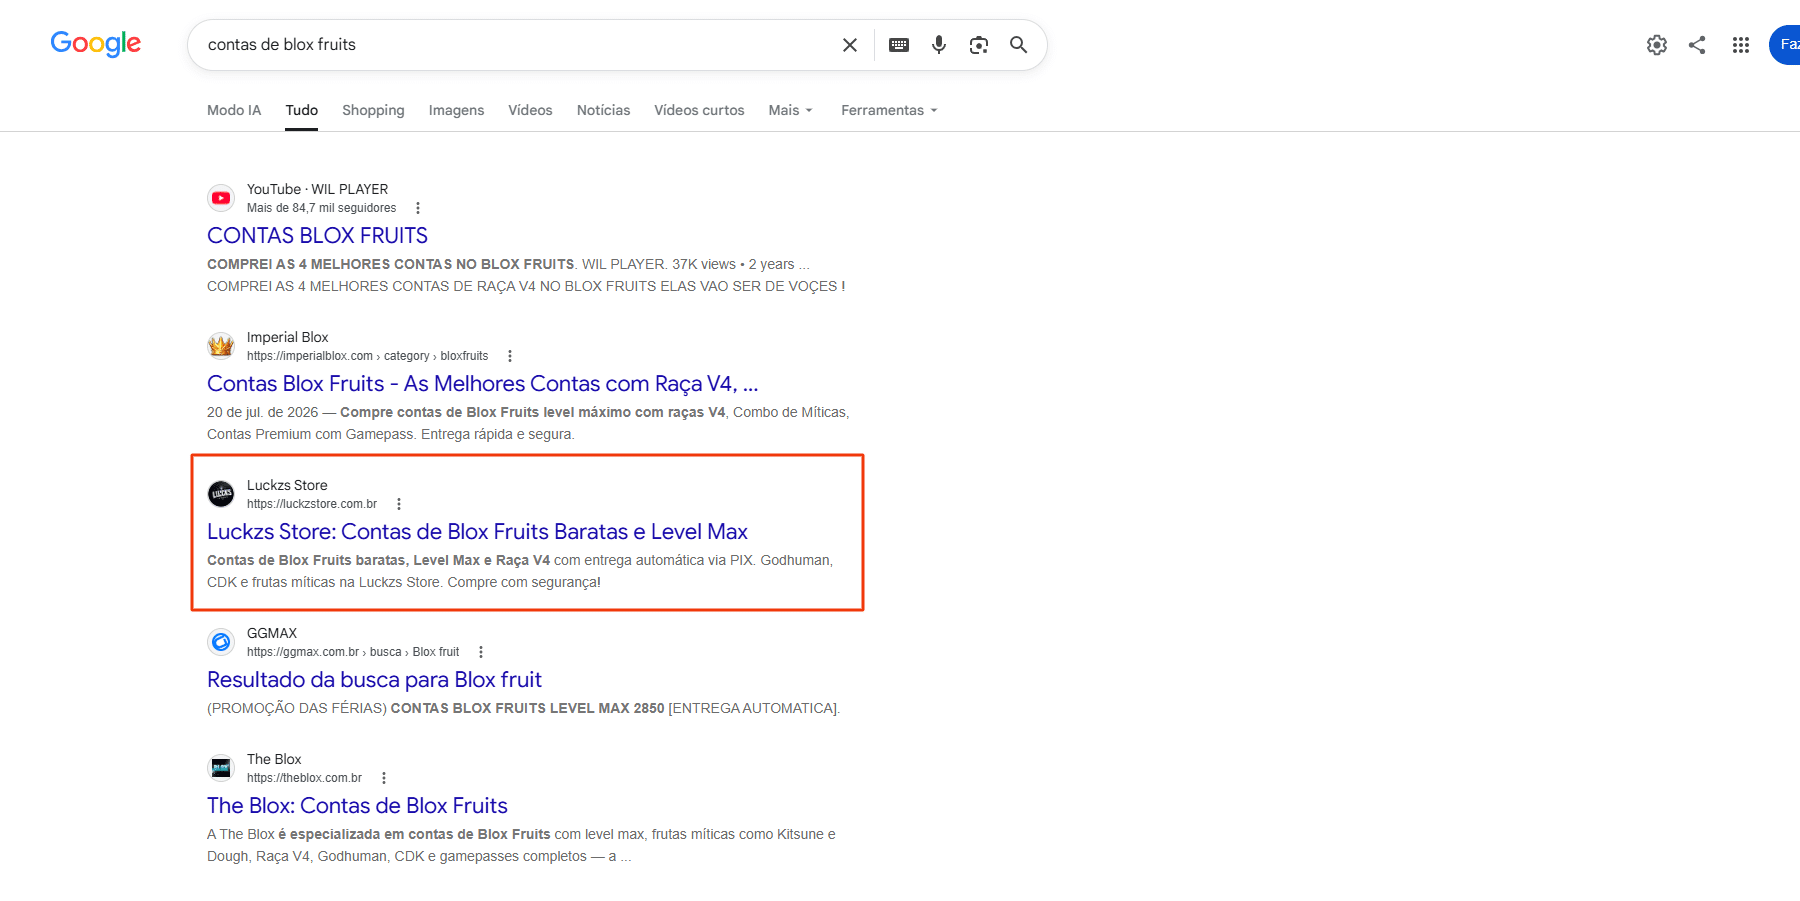Expand the Ferramentas dropdown
The image size is (1800, 901).
click(x=889, y=110)
